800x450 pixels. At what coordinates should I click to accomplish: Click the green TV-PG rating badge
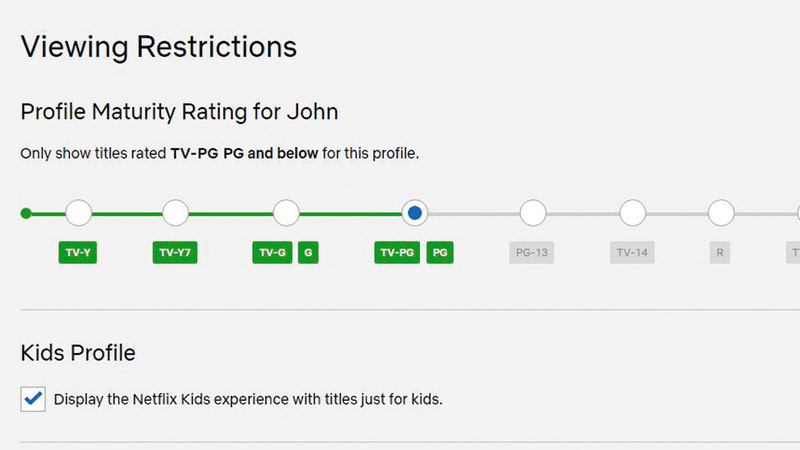(398, 253)
